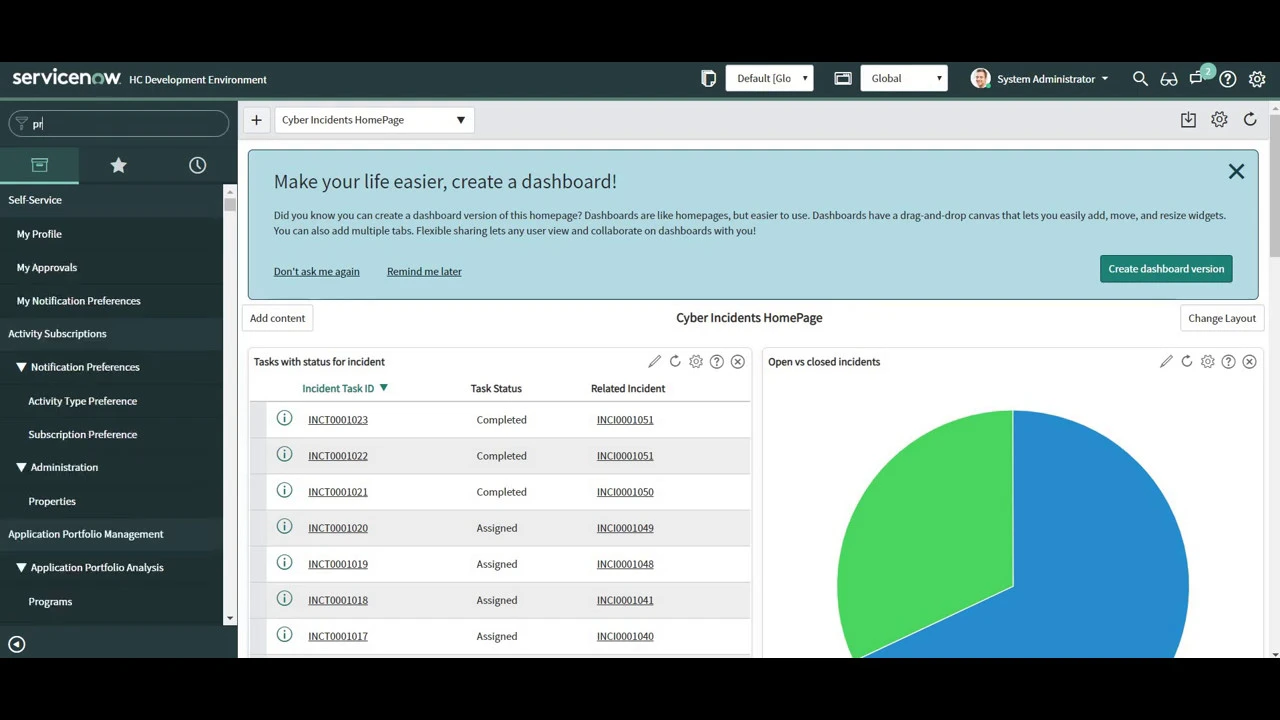Open the Help question mark in header

(1228, 79)
